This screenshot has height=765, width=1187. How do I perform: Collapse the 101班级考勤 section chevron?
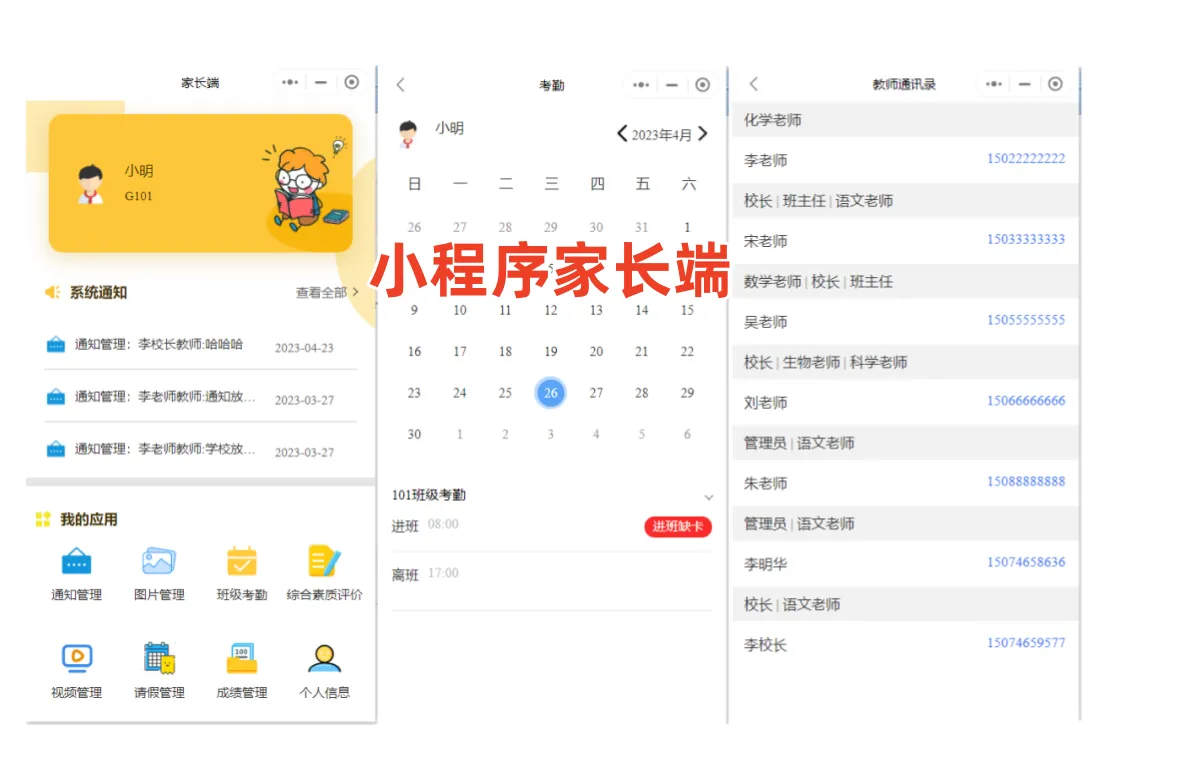(x=710, y=497)
